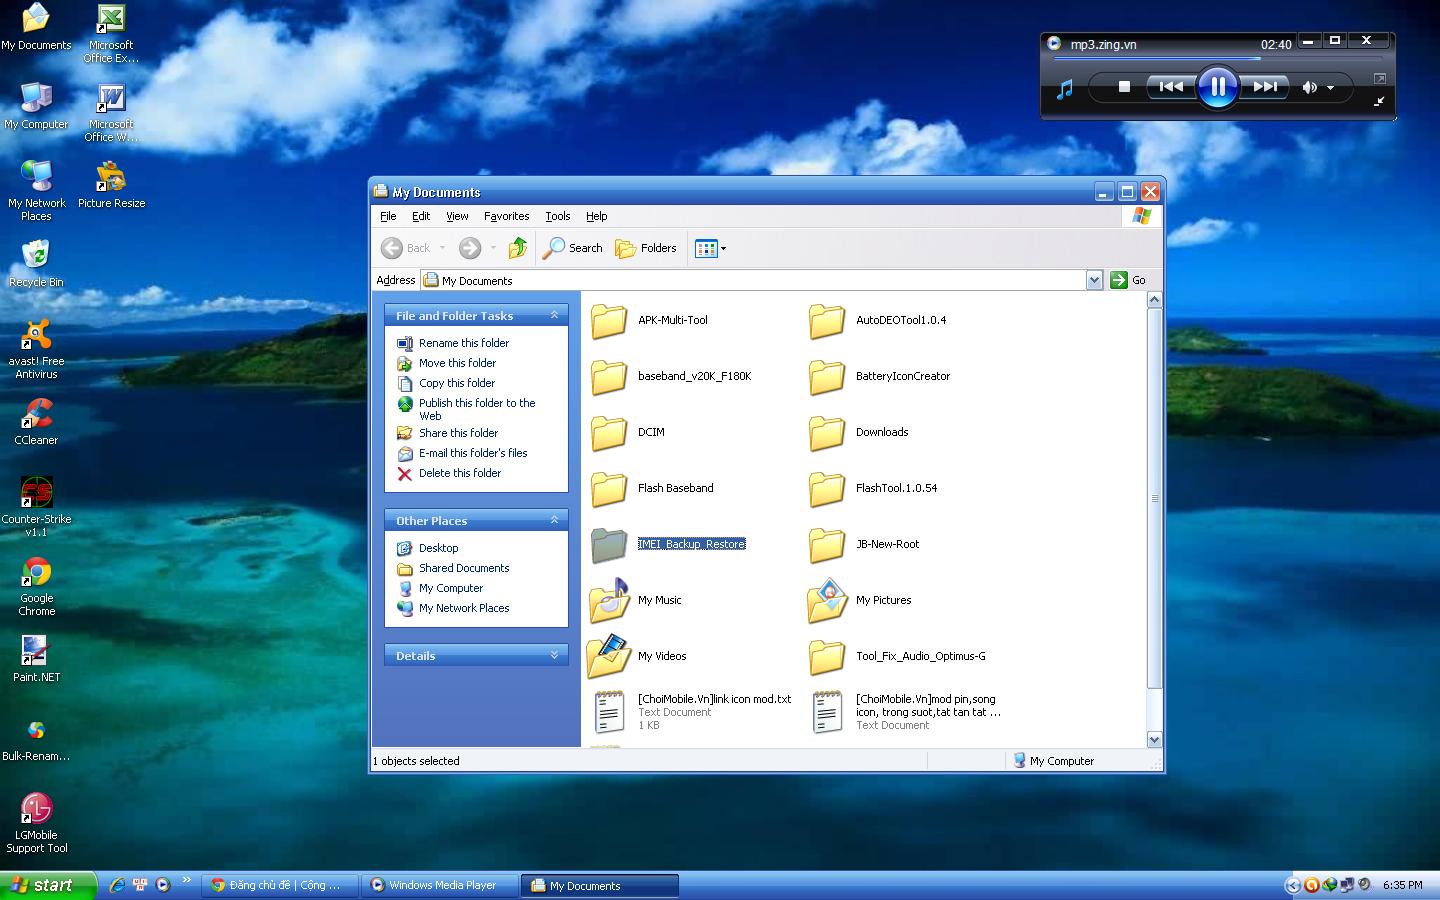
Task: Select the FlashTool.1.0.54 folder
Action: [872, 489]
